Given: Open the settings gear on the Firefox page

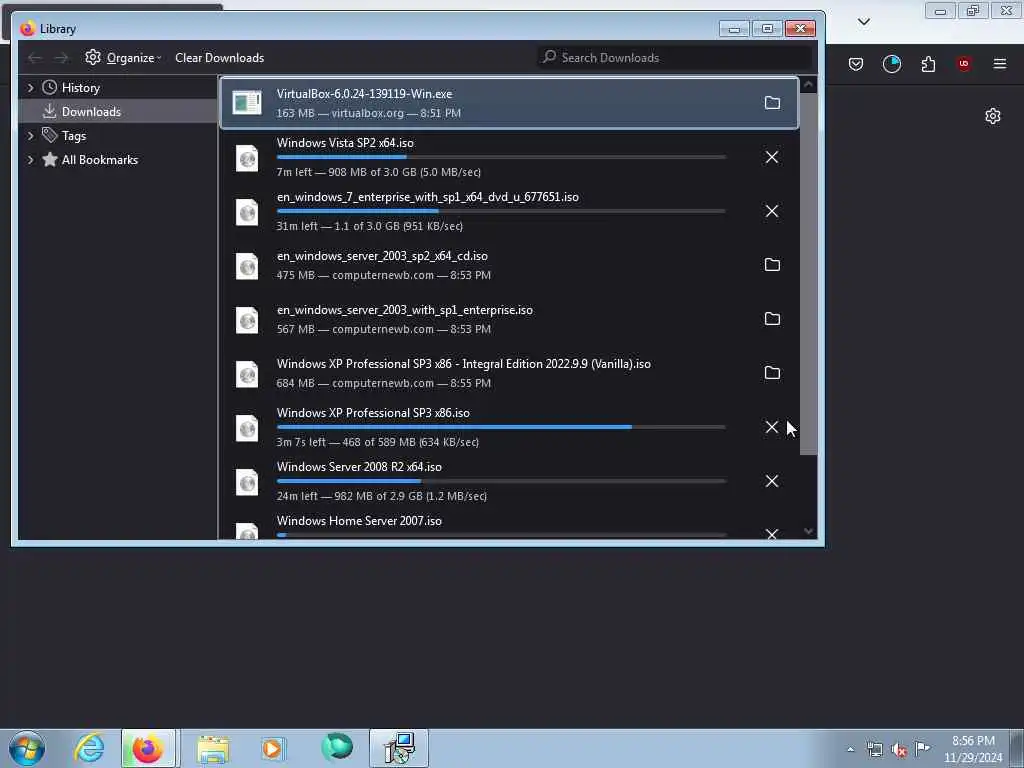Looking at the screenshot, I should point(993,116).
